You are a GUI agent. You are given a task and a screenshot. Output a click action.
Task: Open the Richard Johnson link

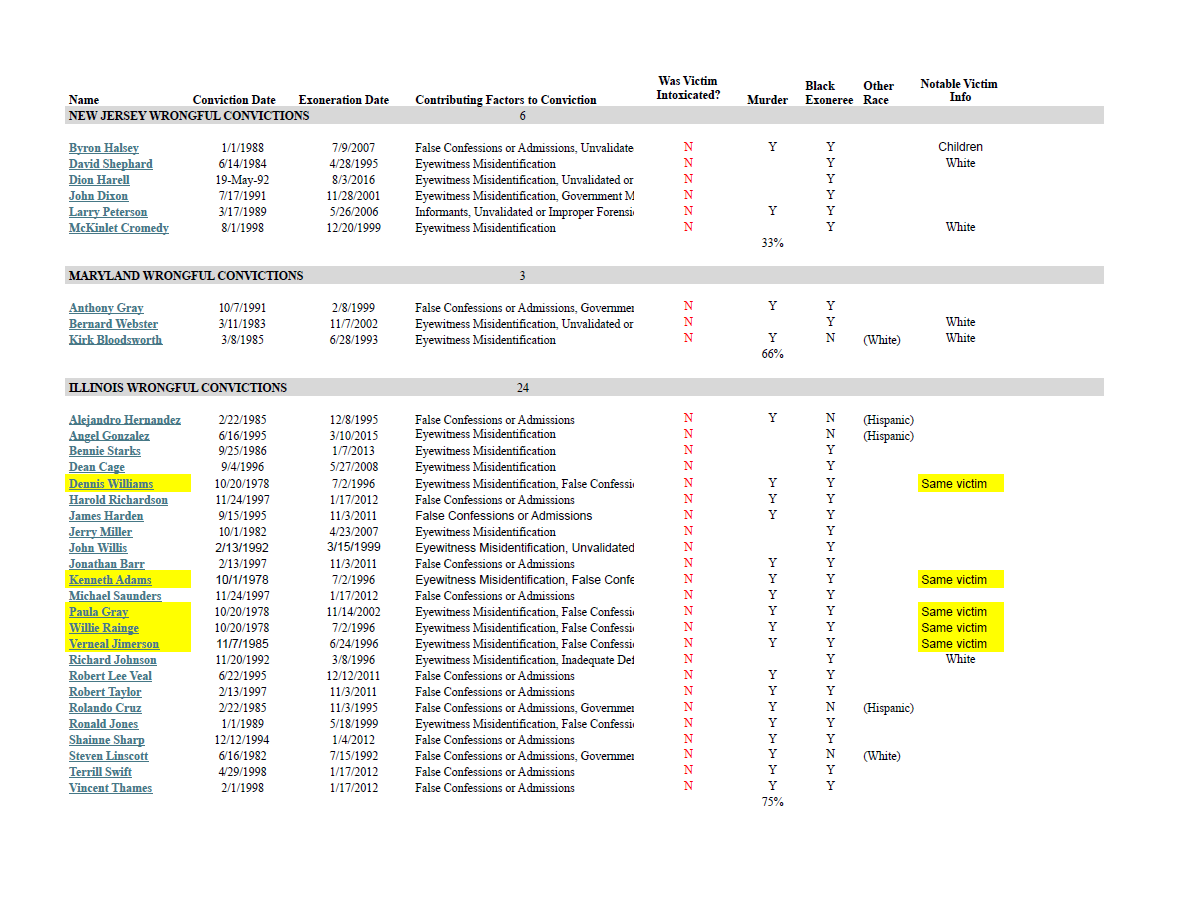(113, 660)
